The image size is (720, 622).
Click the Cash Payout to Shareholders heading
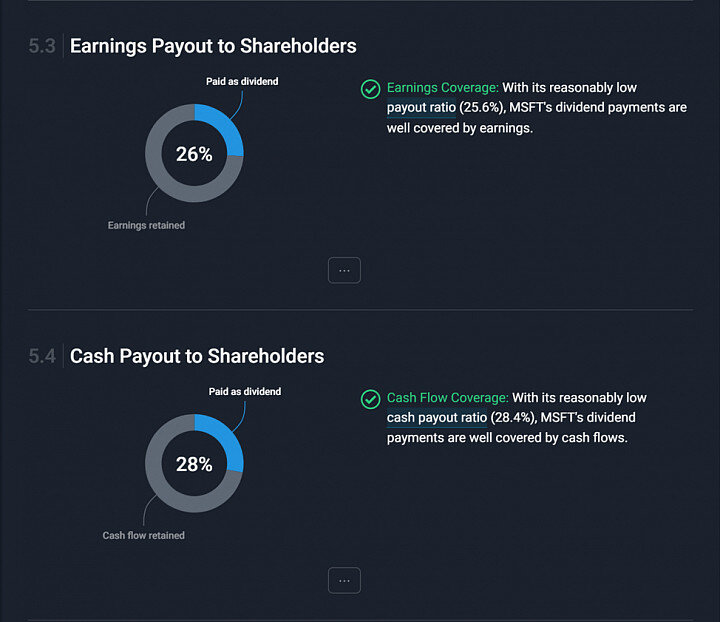(x=197, y=356)
